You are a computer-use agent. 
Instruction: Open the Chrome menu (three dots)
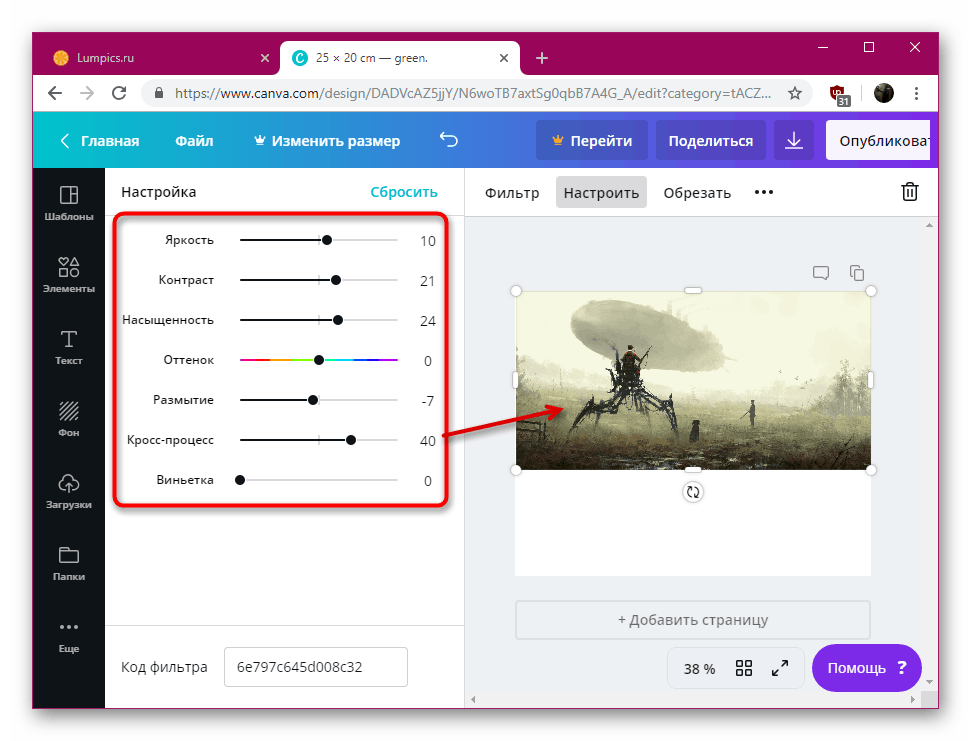[917, 93]
